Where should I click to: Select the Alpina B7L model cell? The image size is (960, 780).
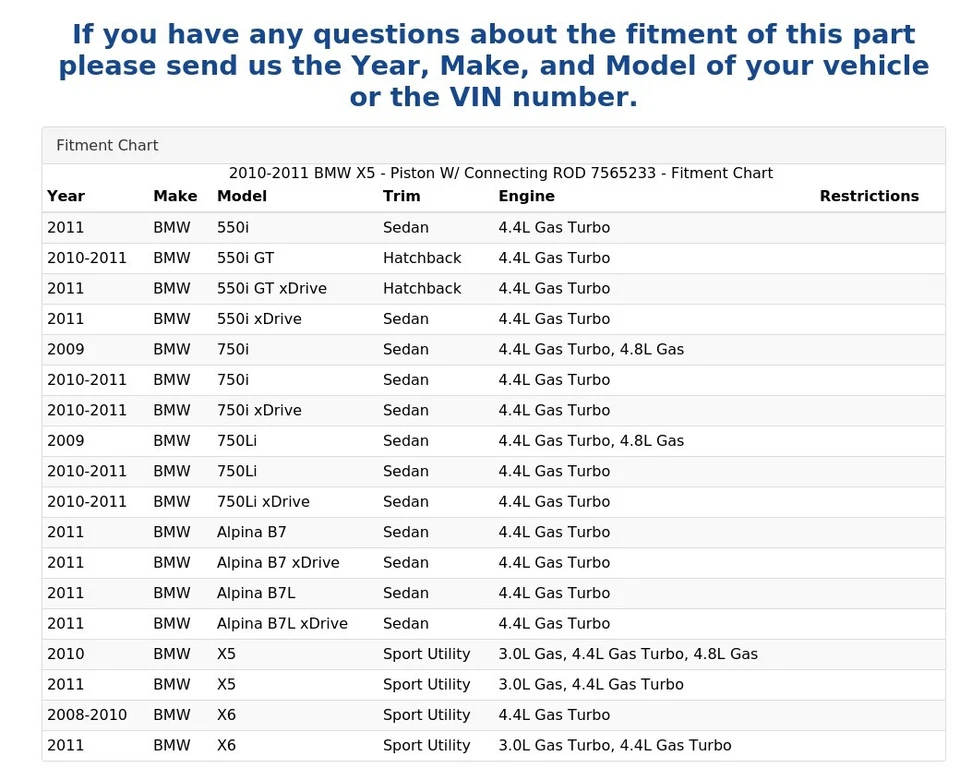(x=256, y=594)
